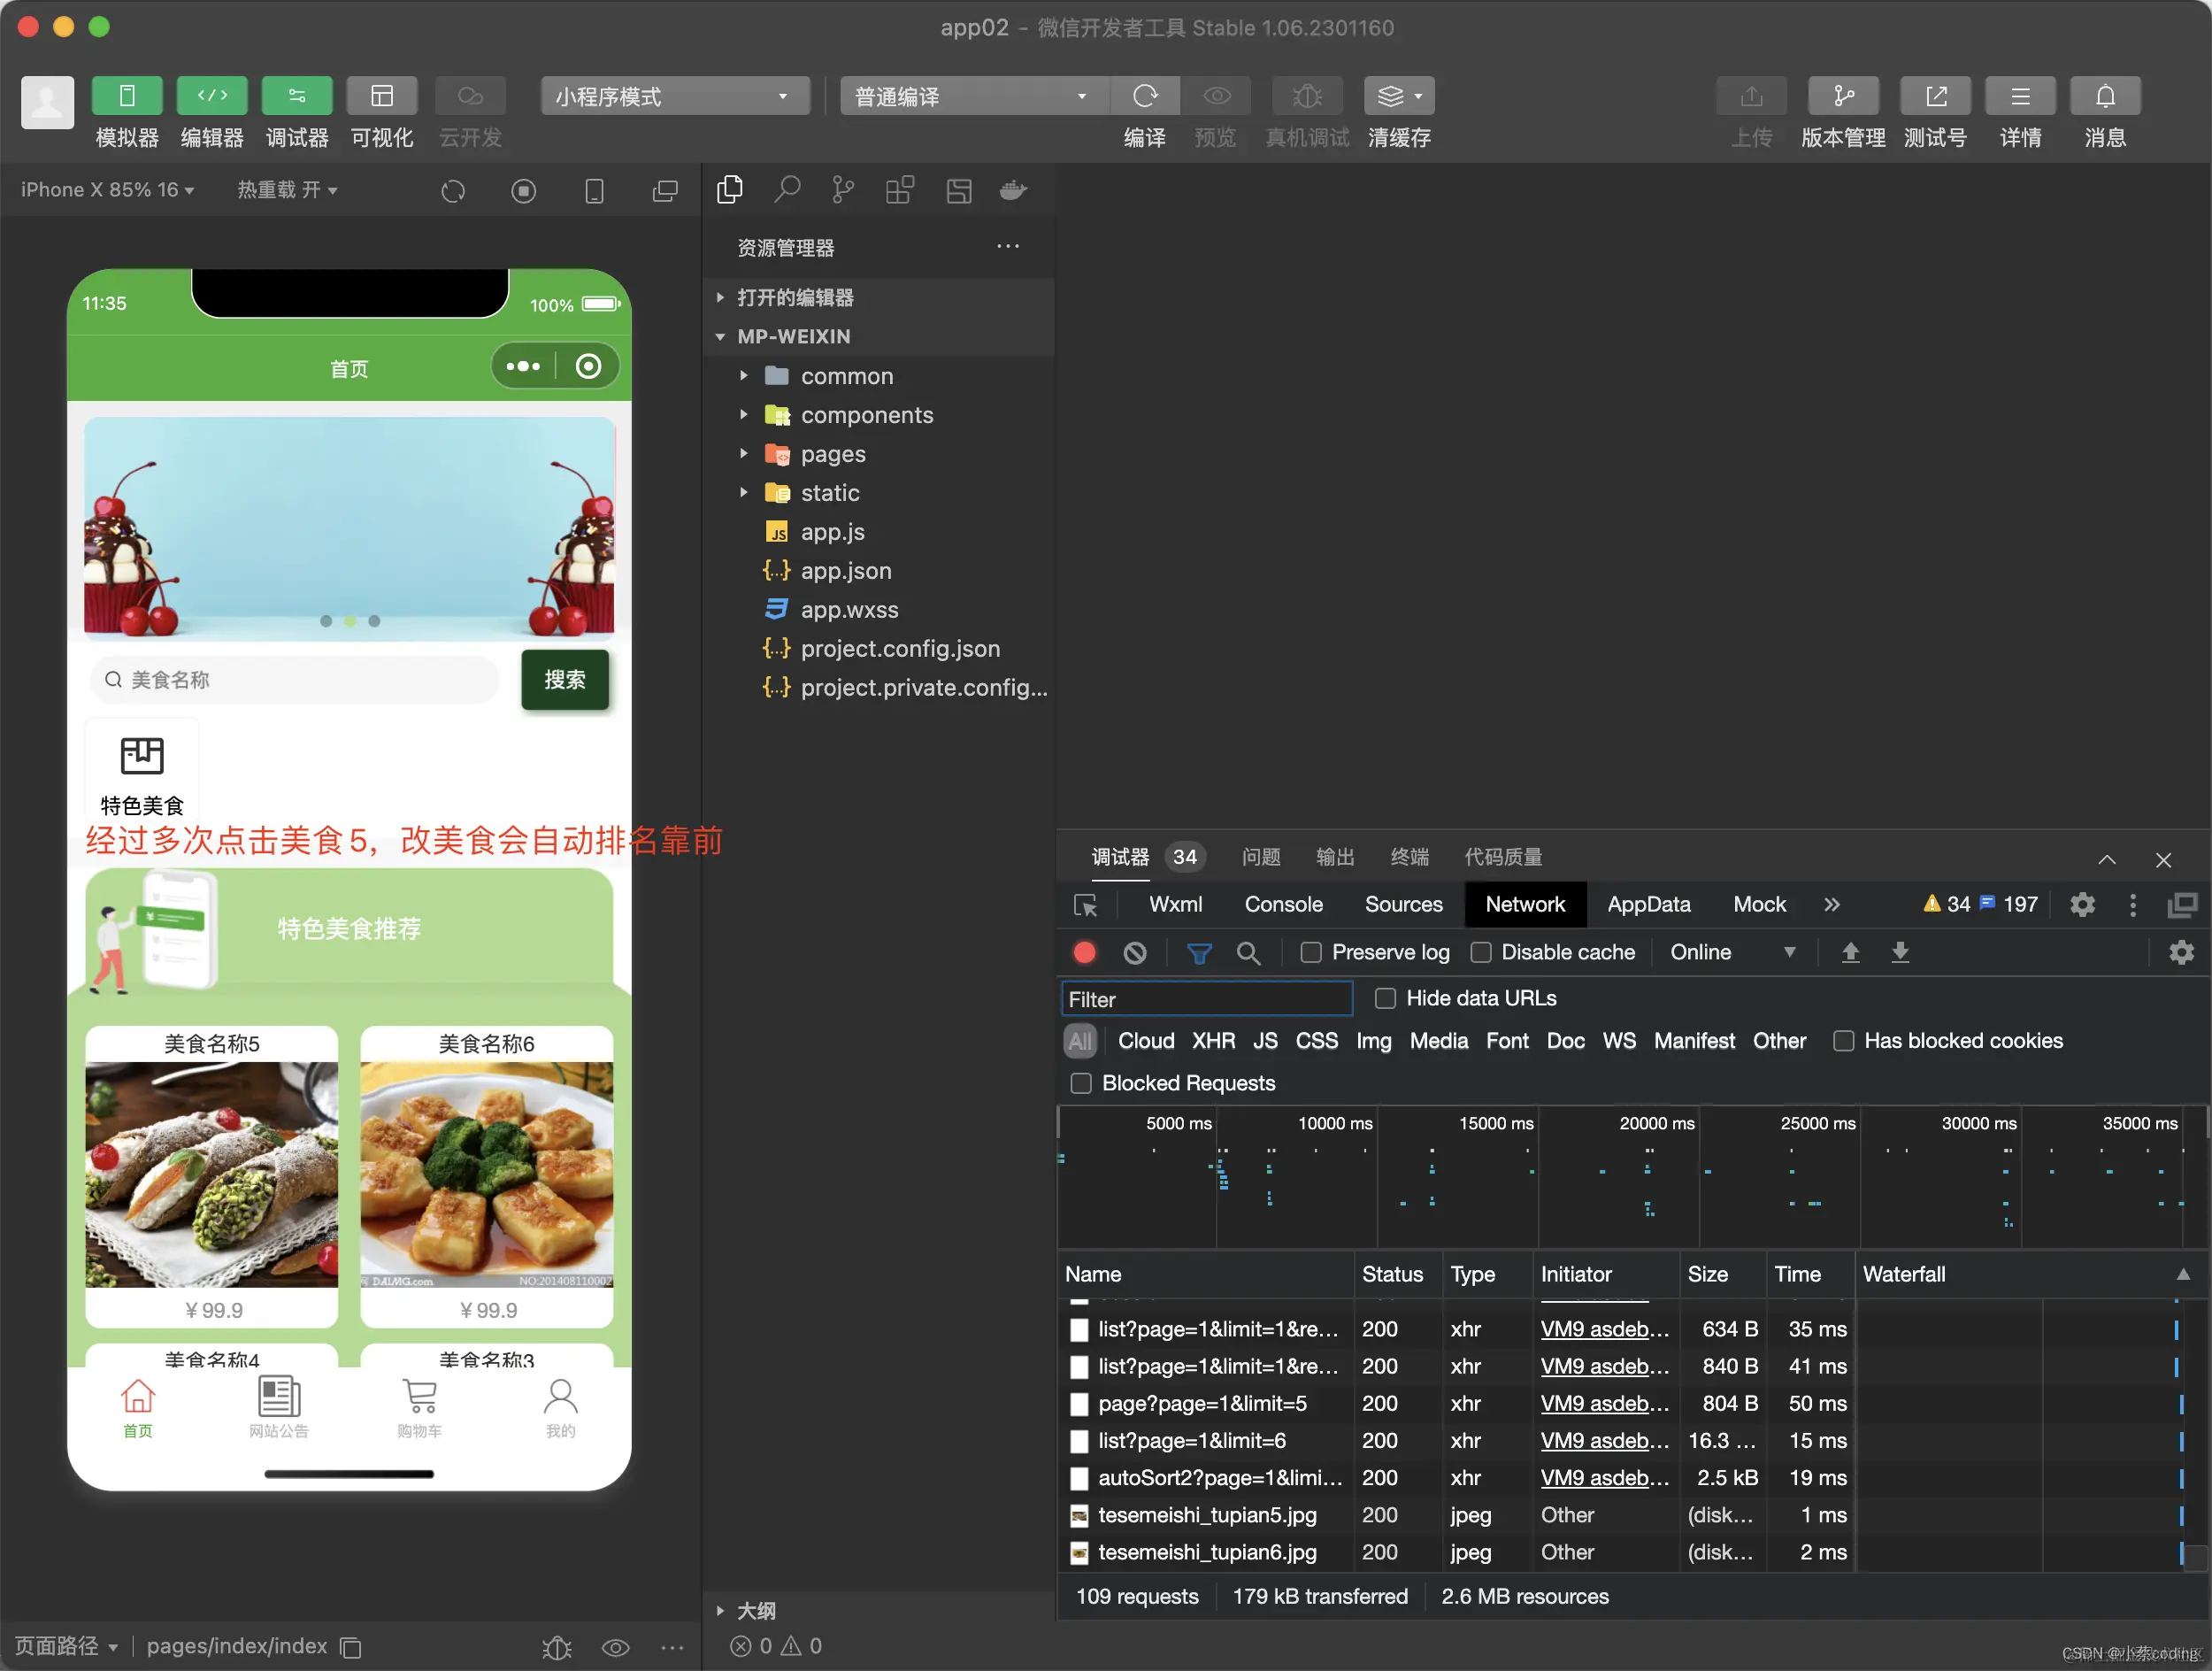Screen dimensions: 2212x1671
Task: Open version management branch icon
Action: click(x=1842, y=96)
